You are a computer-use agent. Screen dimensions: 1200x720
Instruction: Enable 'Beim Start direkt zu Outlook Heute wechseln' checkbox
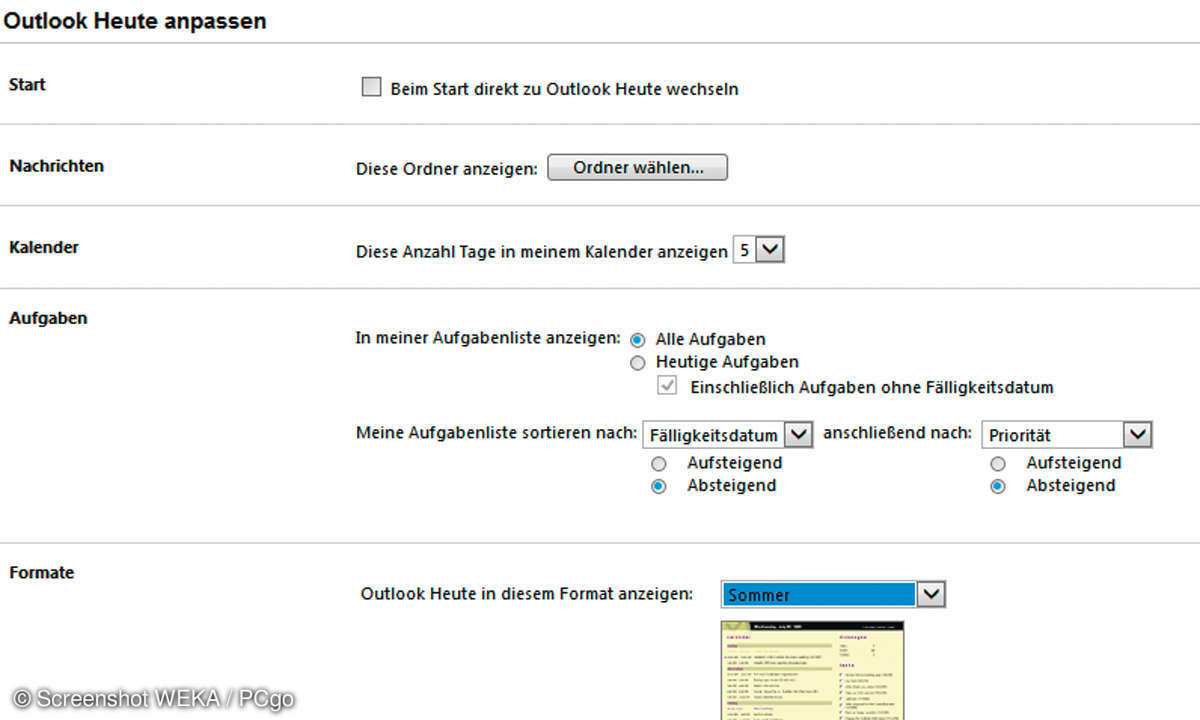[372, 88]
